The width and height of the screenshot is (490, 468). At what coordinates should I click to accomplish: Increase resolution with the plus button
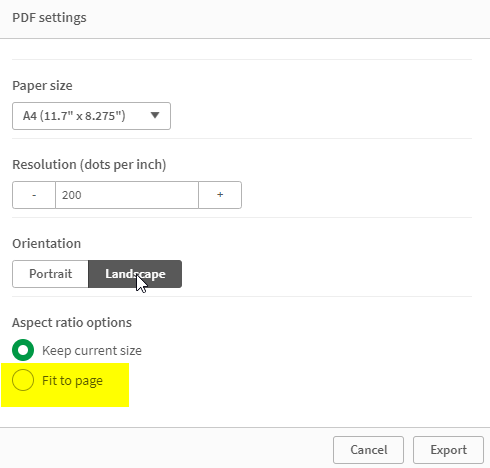(220, 195)
